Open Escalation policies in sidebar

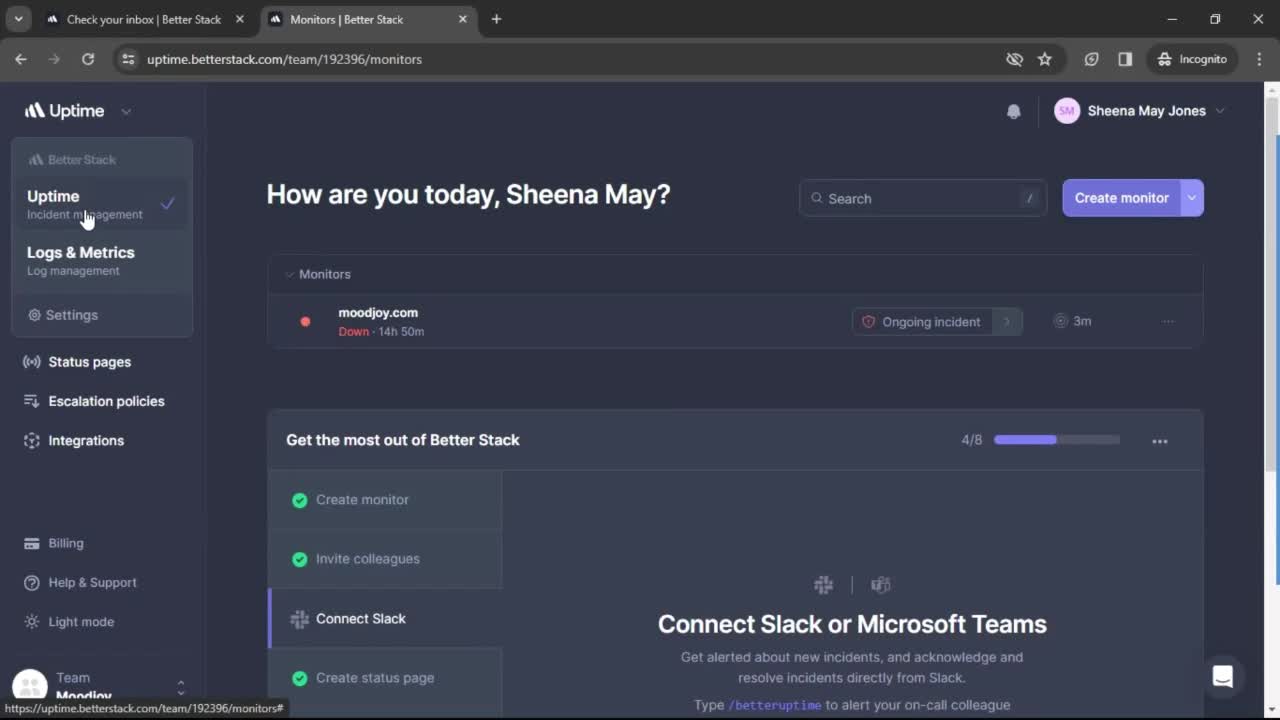[x=106, y=401]
